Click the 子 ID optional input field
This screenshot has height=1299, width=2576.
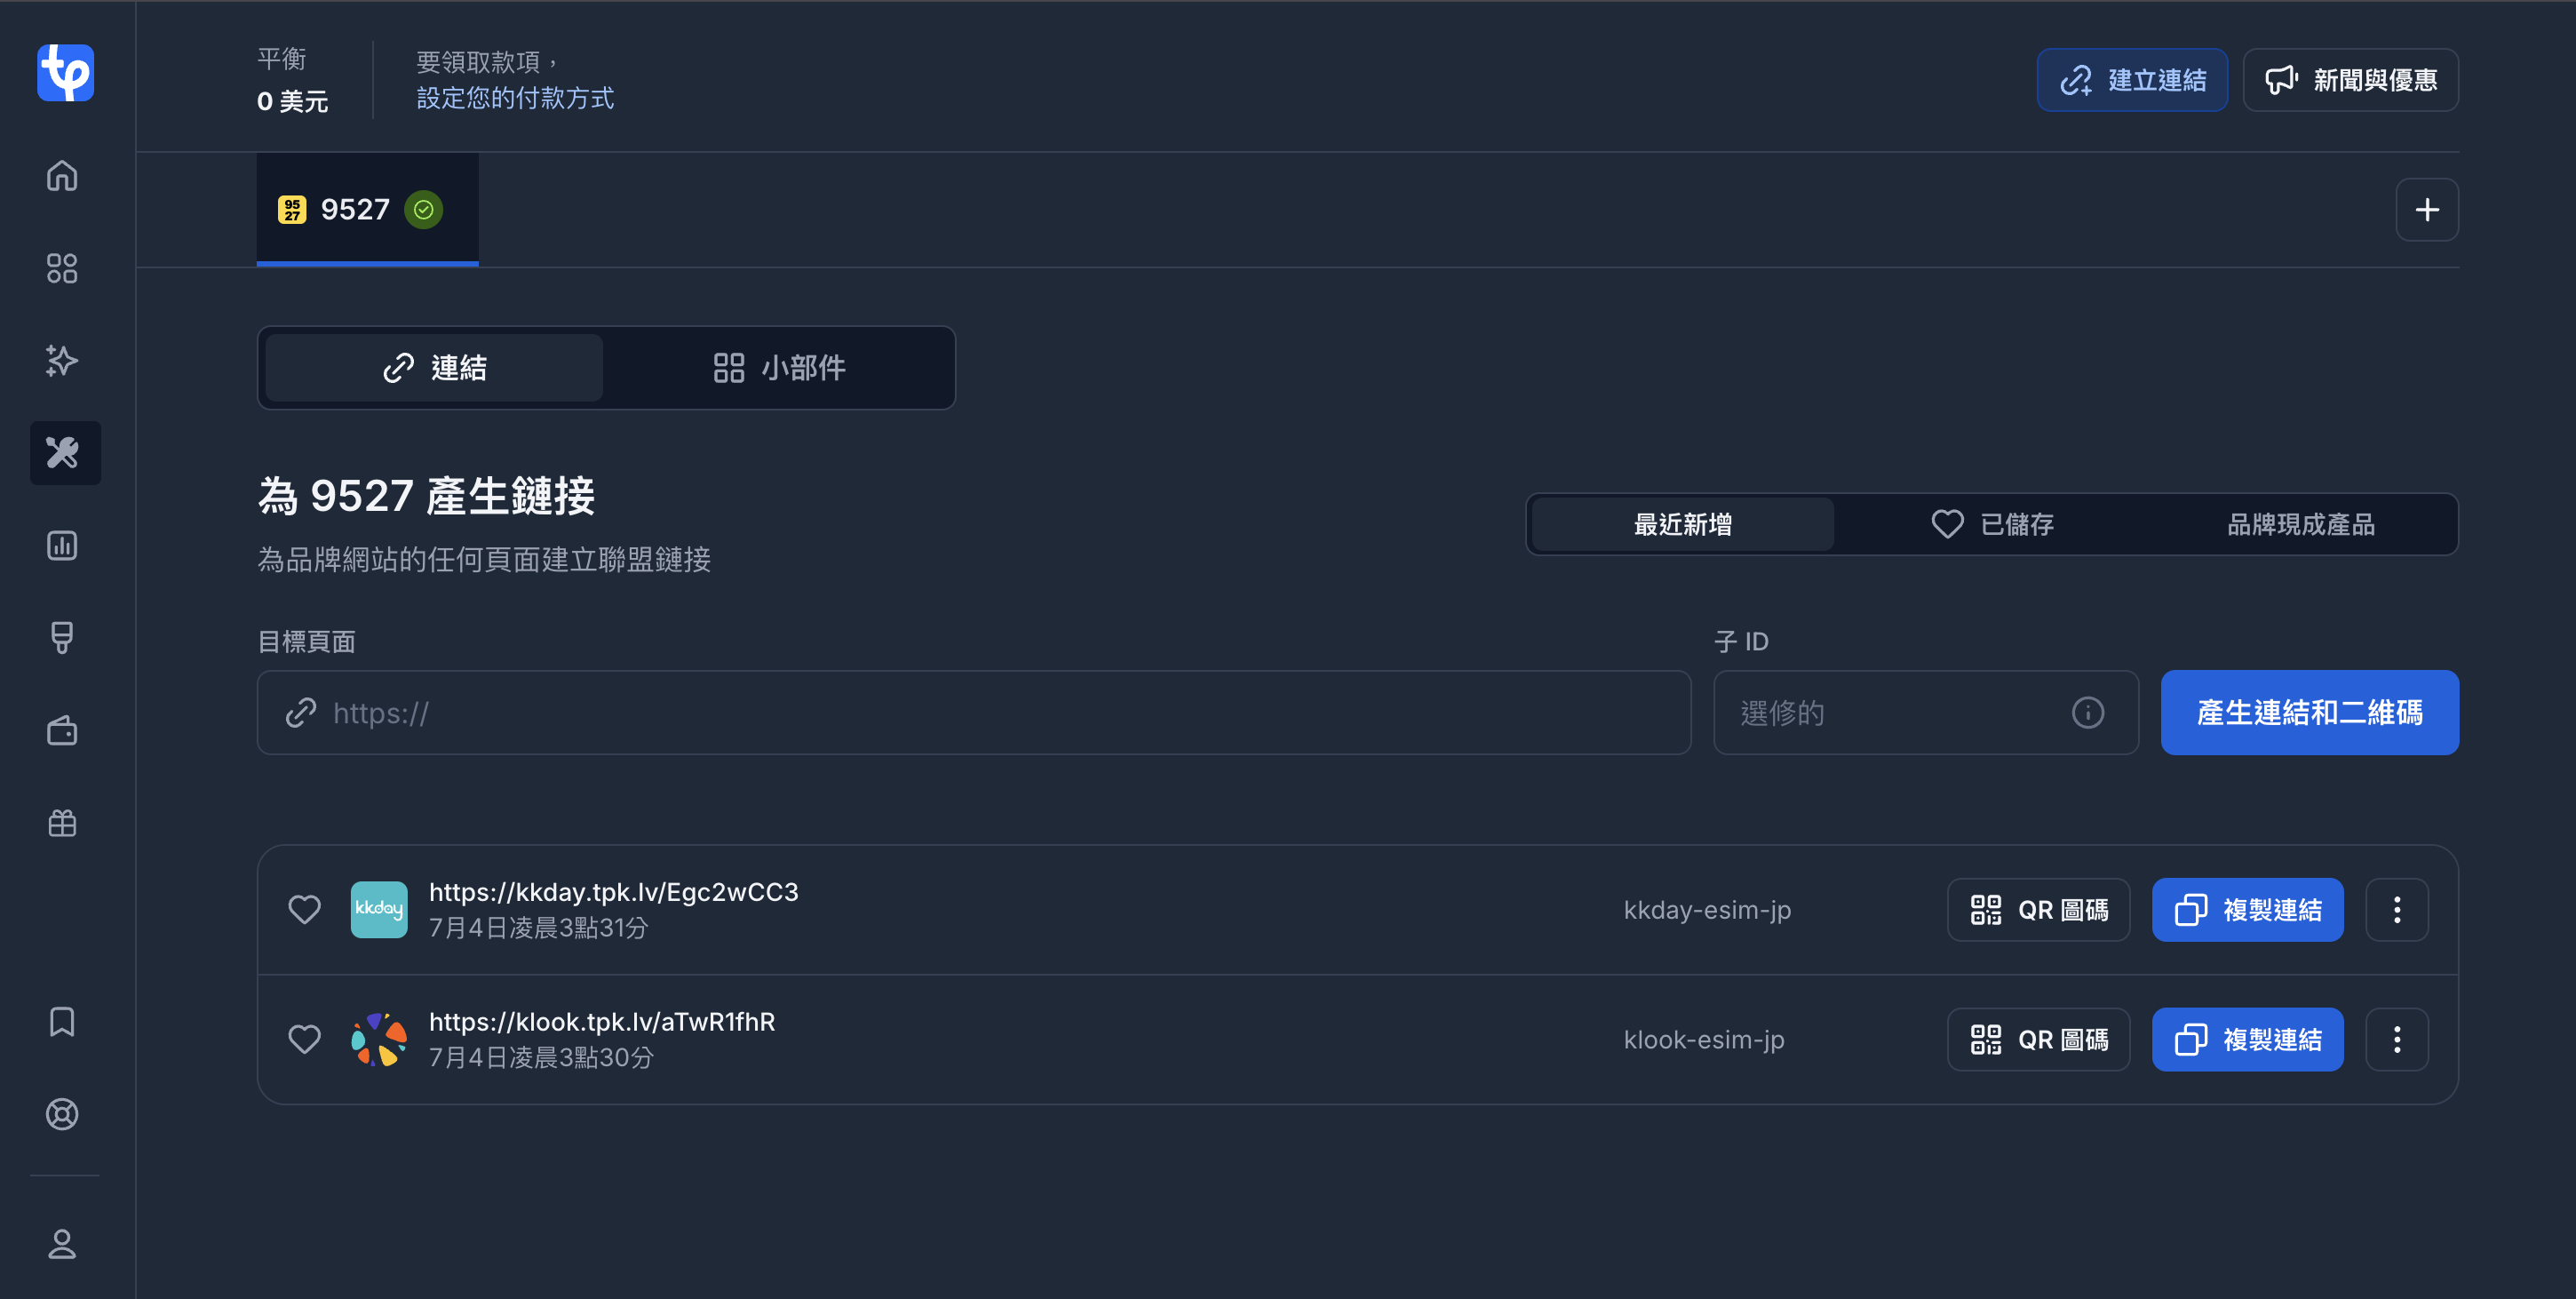[1926, 713]
